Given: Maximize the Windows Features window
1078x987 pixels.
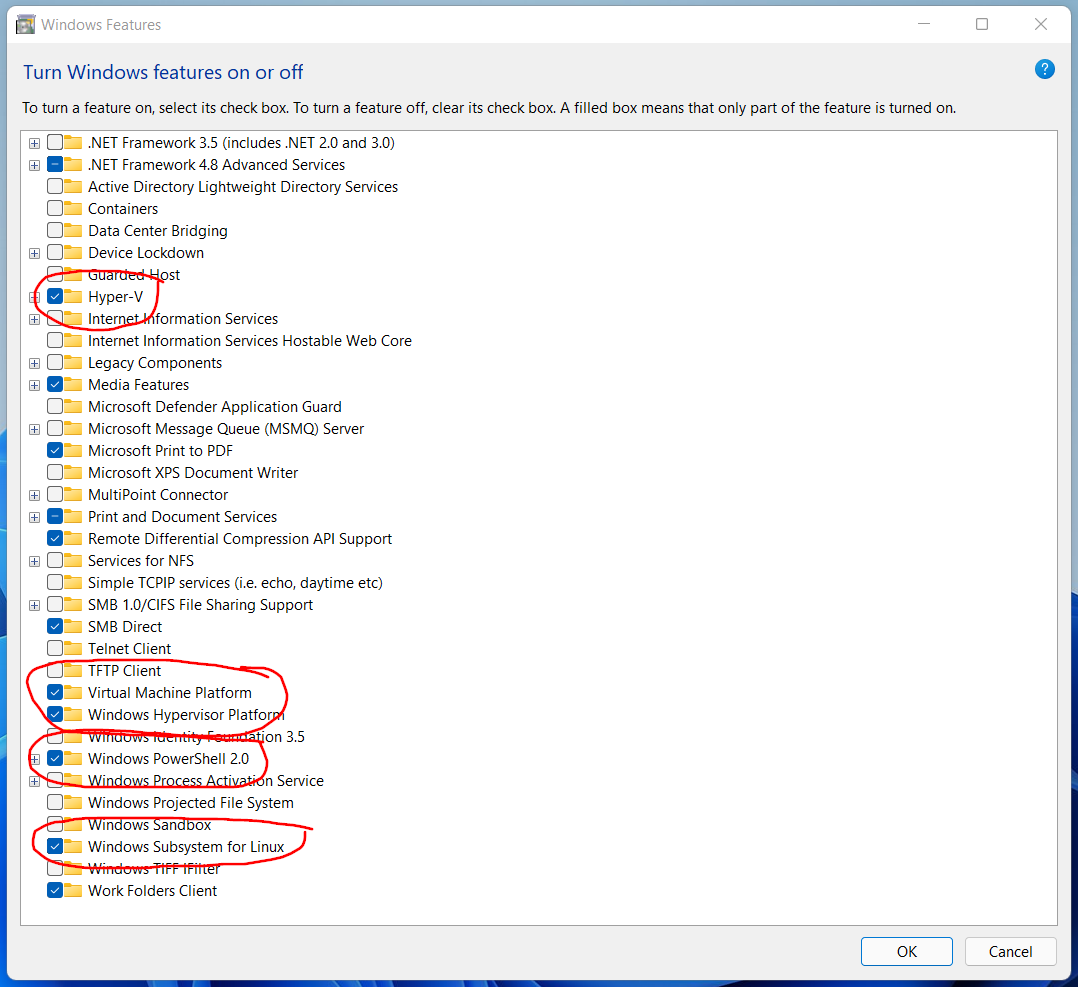Looking at the screenshot, I should [982, 24].
